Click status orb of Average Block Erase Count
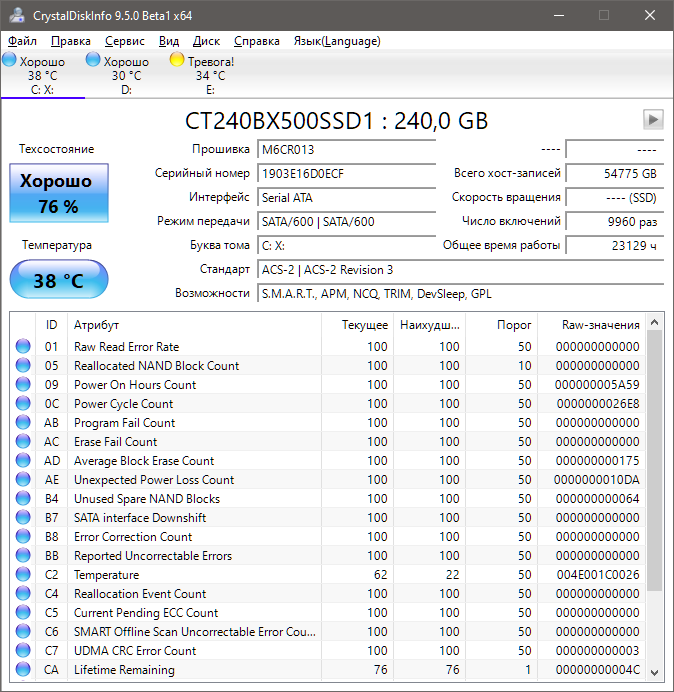This screenshot has width=674, height=692. coord(23,460)
